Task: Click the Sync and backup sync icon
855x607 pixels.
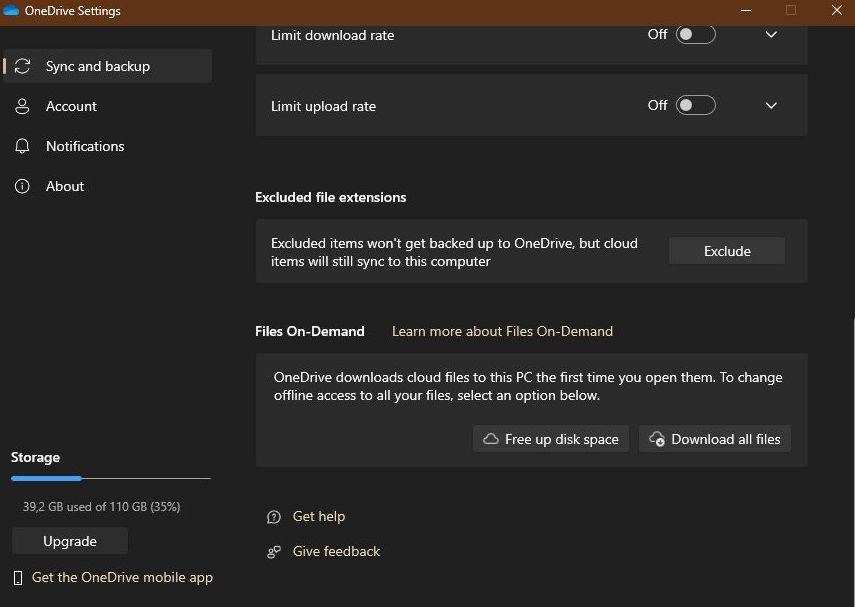Action: point(22,66)
